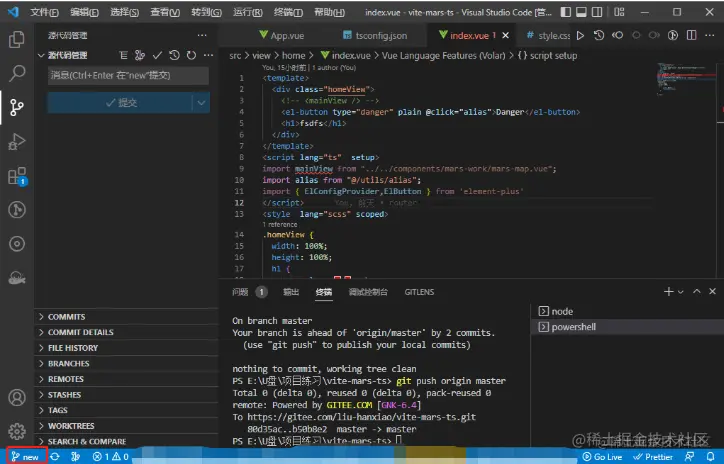Open Extensions view with update badge
The image size is (724, 464).
(x=17, y=176)
